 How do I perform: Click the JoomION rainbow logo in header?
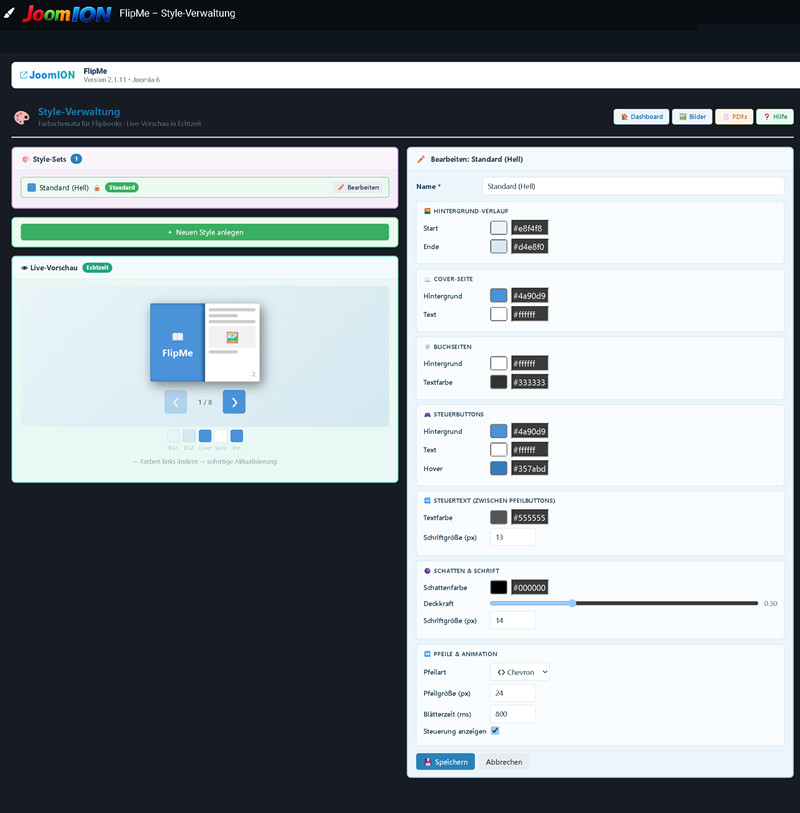click(x=66, y=13)
